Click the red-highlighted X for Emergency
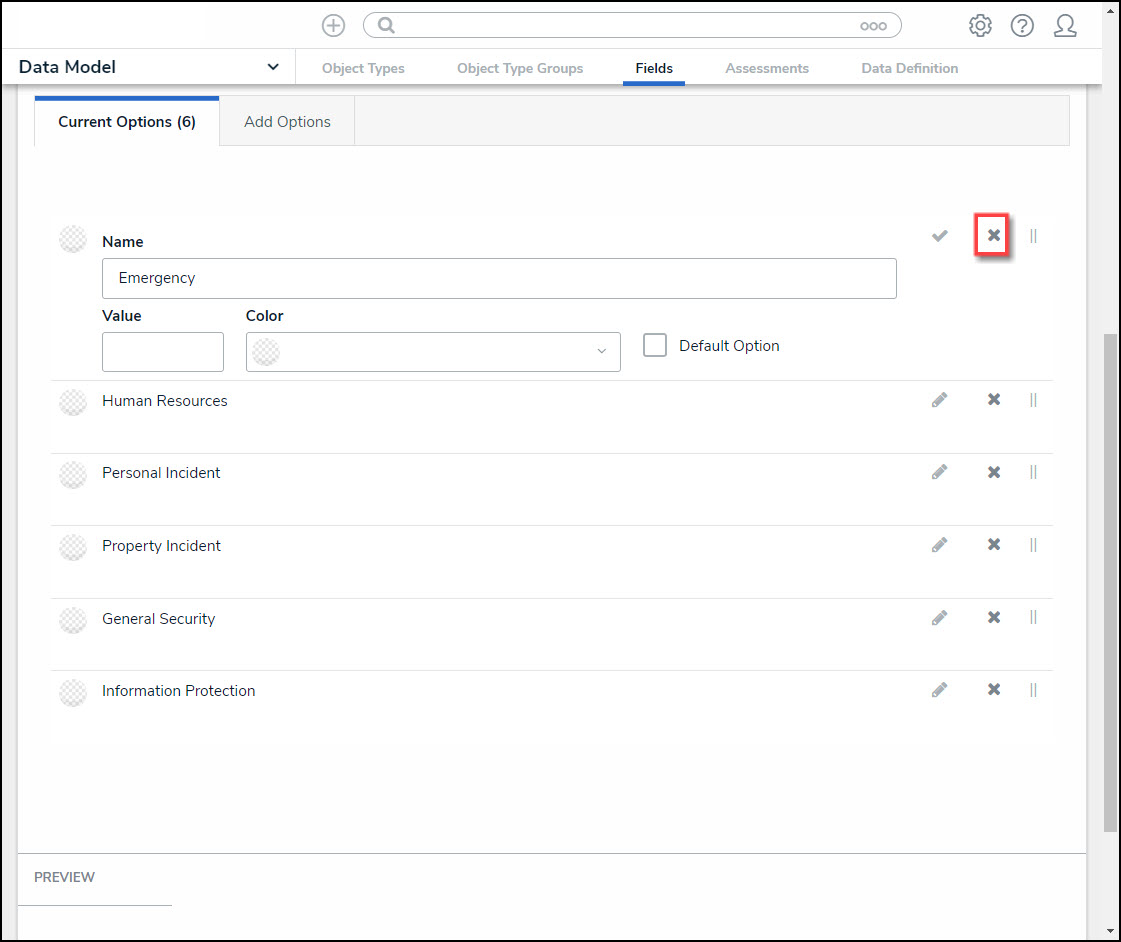The height and width of the screenshot is (942, 1121). [x=994, y=236]
